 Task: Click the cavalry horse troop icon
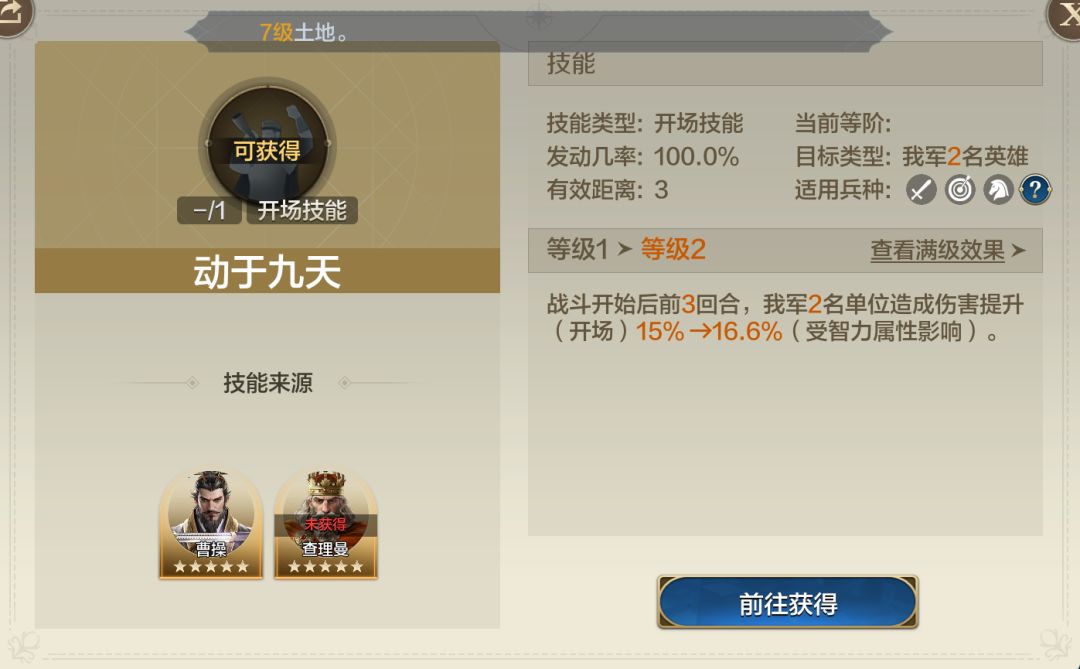pos(997,189)
